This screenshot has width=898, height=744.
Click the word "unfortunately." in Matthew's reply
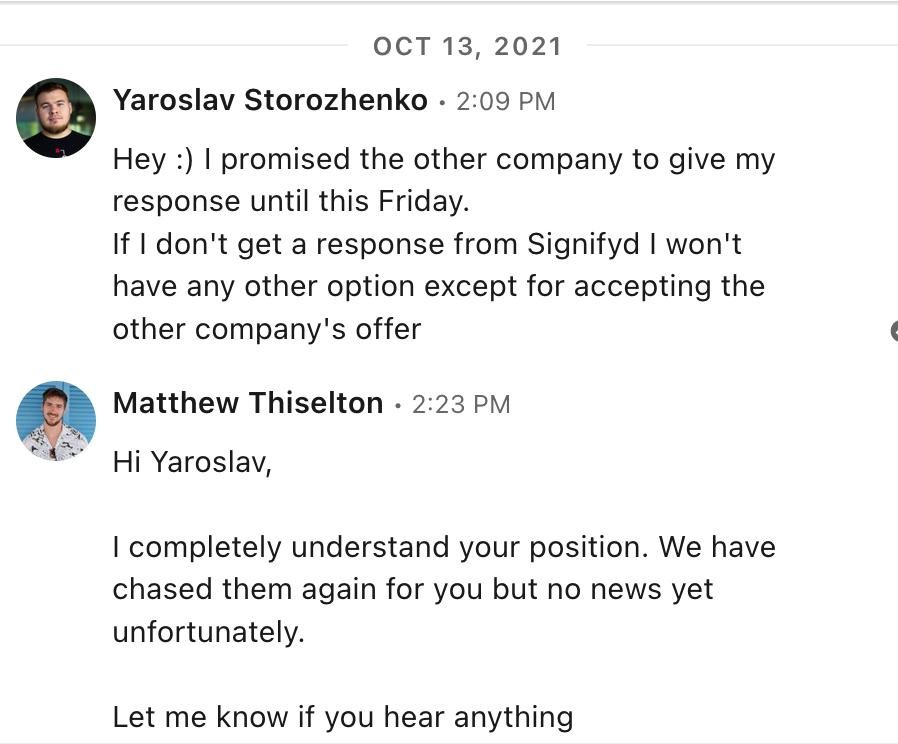[x=208, y=632]
